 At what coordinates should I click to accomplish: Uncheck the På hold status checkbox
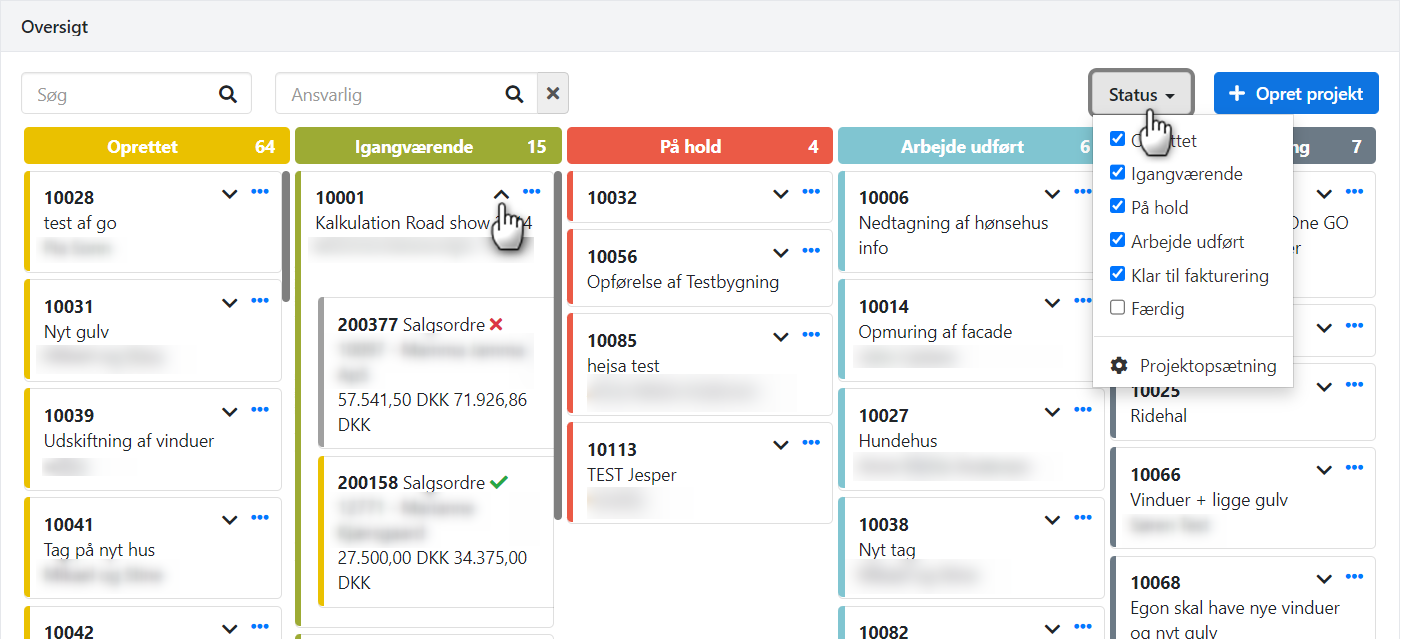(x=1118, y=207)
